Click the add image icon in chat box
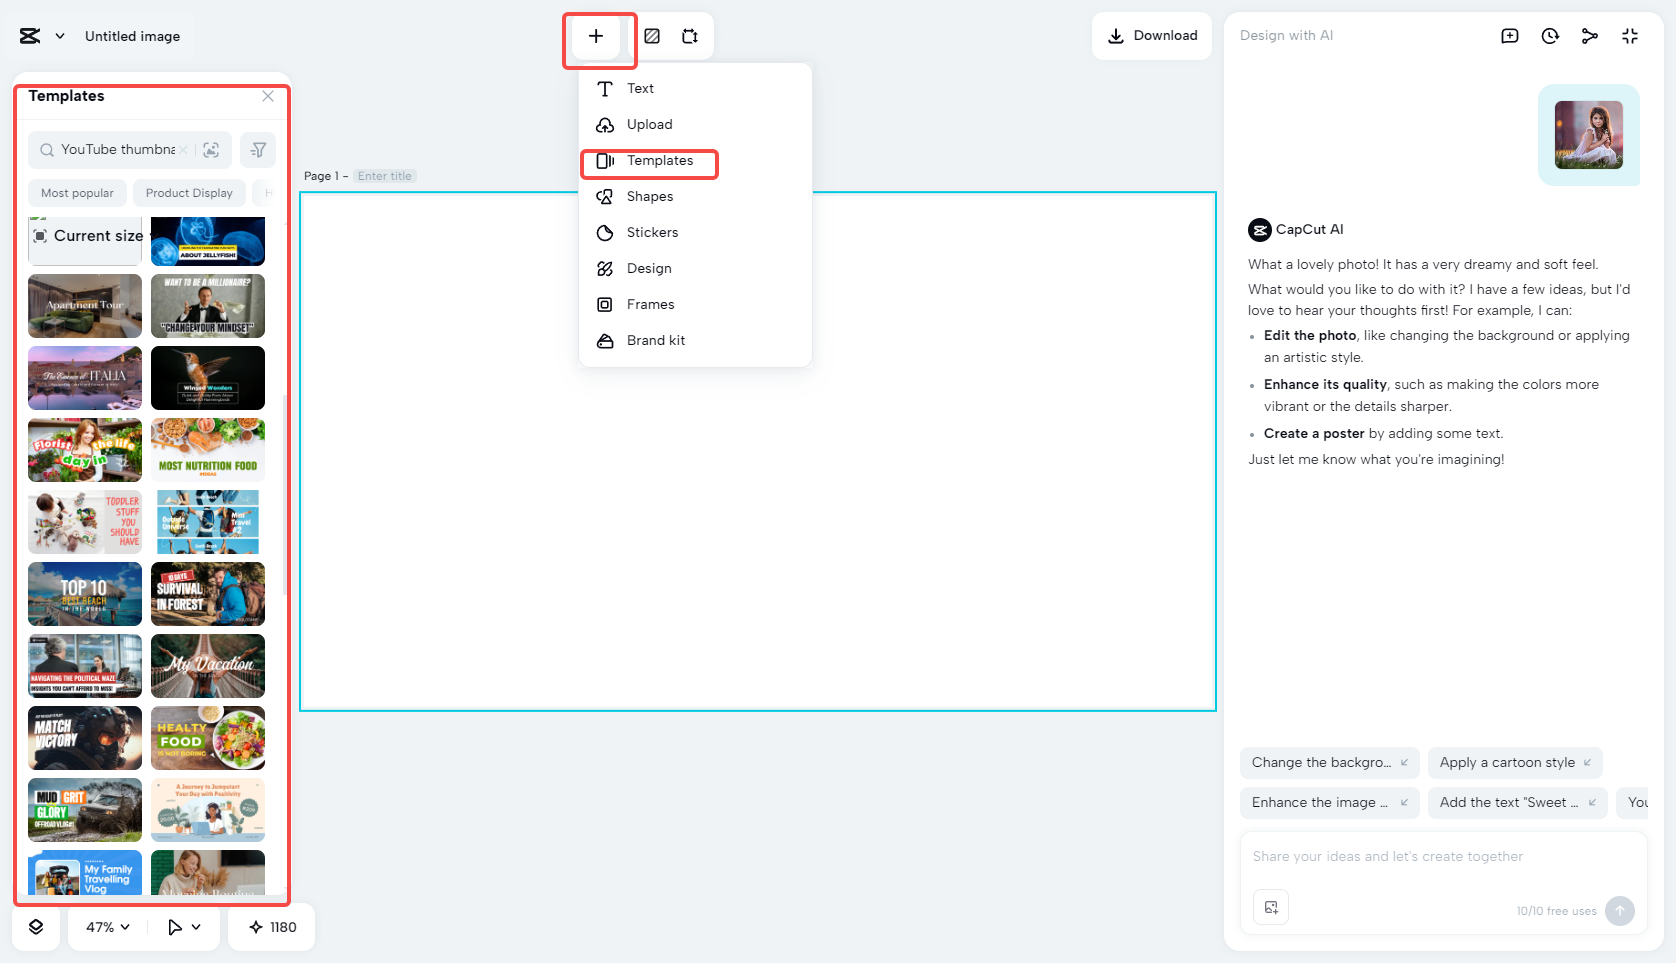The image size is (1676, 963). [x=1271, y=907]
